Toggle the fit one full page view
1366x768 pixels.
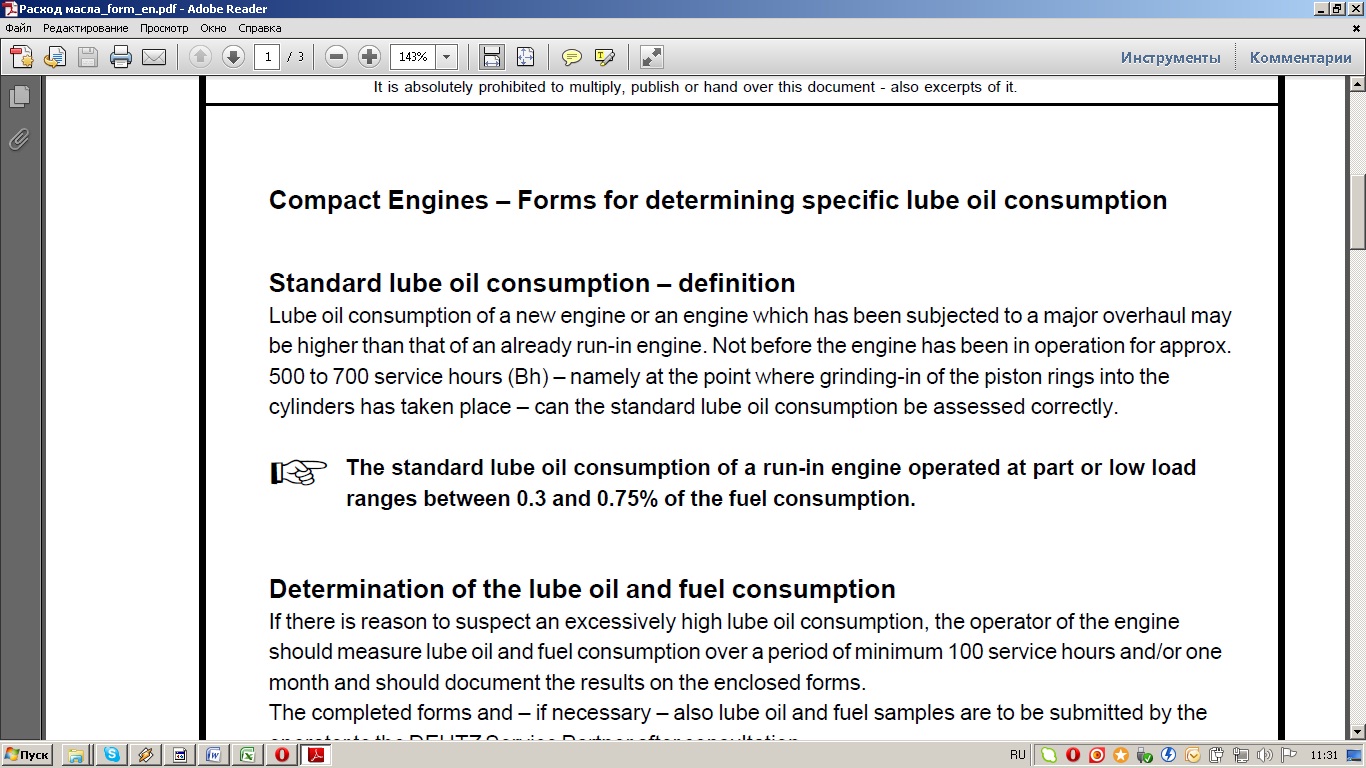[x=525, y=57]
